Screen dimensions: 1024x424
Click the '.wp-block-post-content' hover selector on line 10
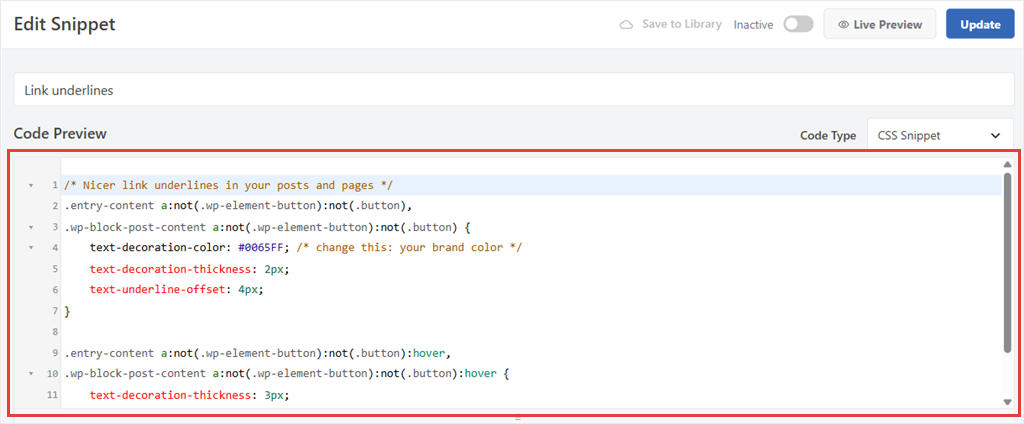tap(135, 374)
